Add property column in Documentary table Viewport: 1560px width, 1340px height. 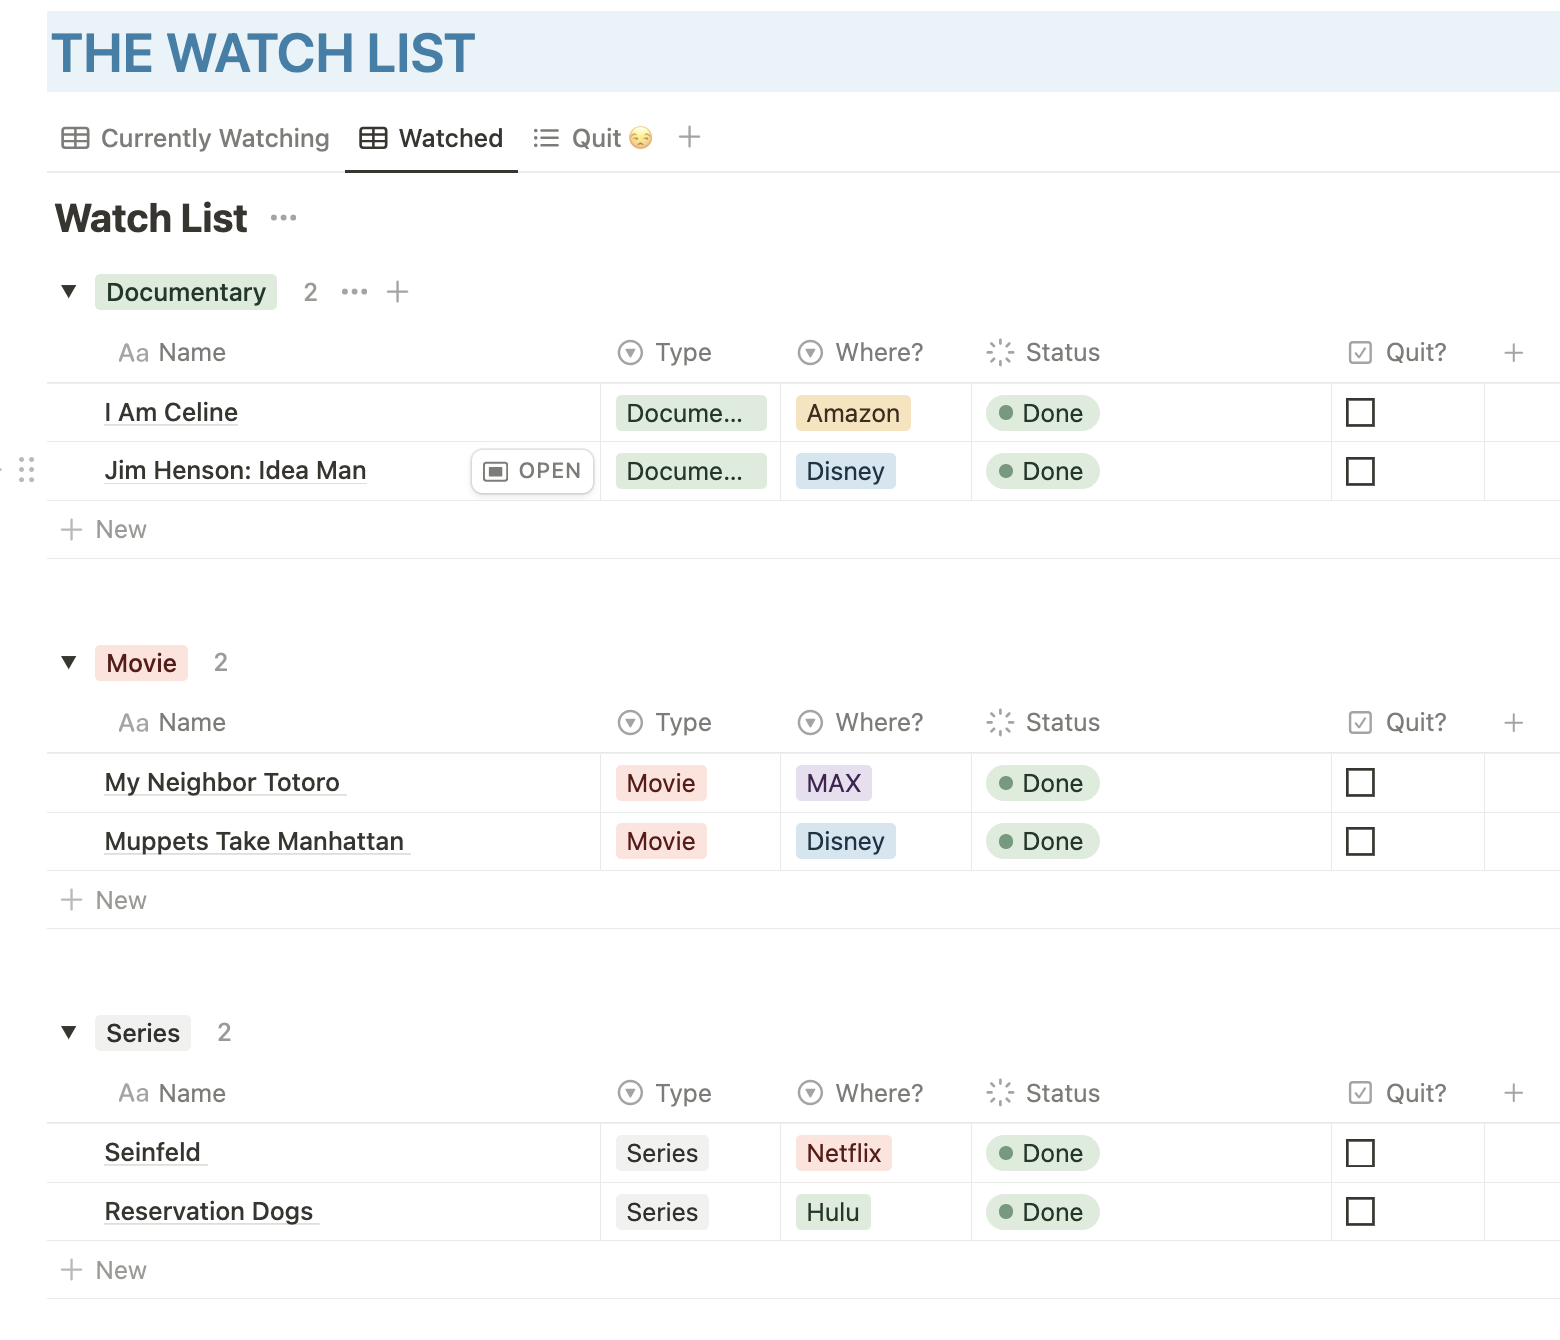tap(1513, 352)
